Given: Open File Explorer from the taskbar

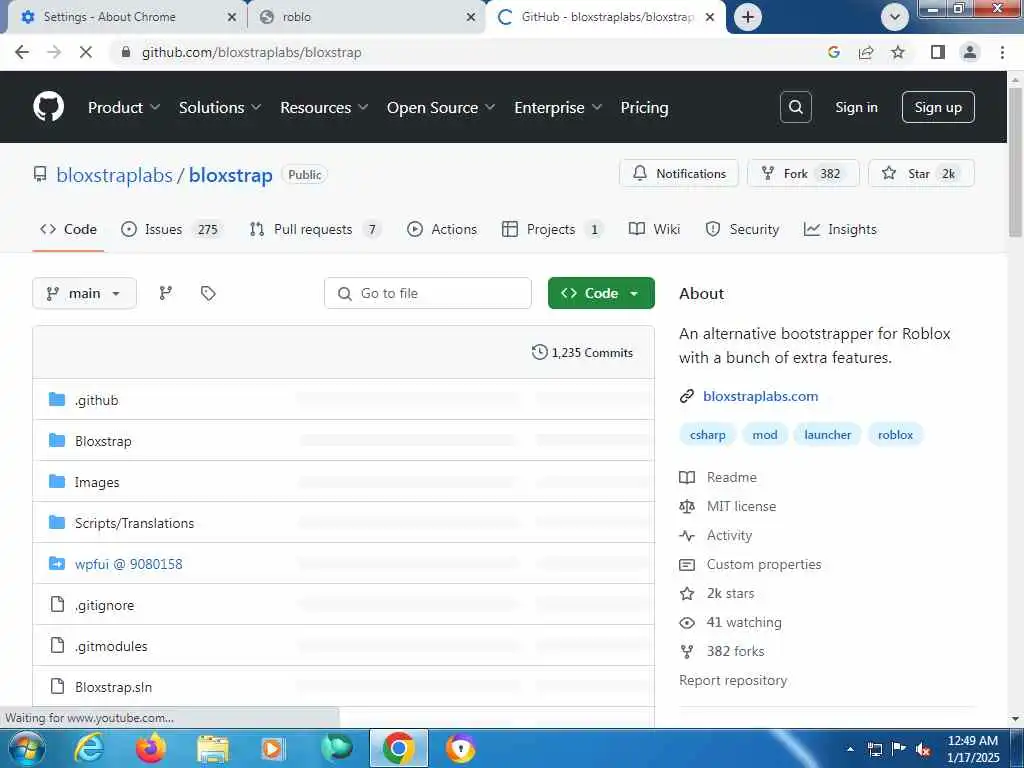Looking at the screenshot, I should pyautogui.click(x=213, y=749).
